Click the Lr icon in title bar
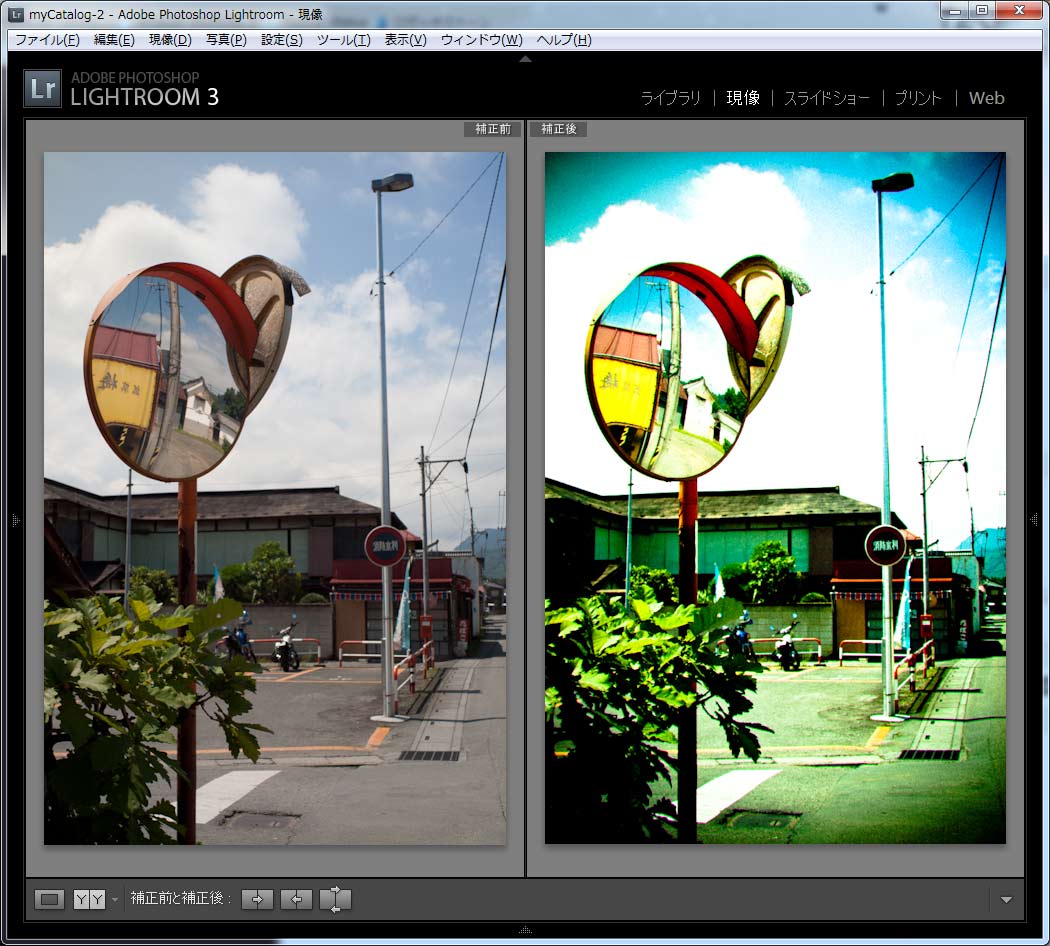This screenshot has height=946, width=1050. 15,14
